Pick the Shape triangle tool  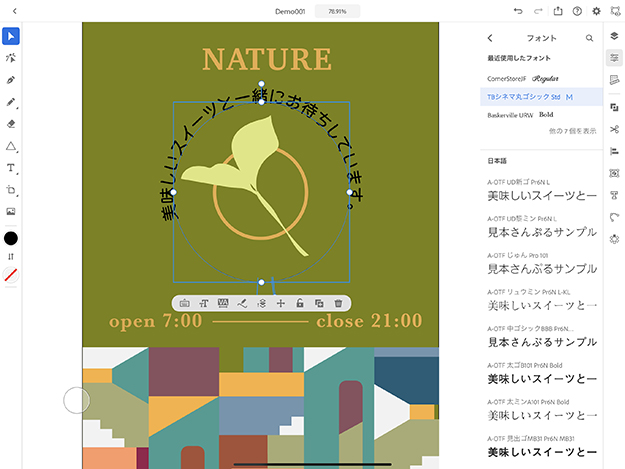click(x=11, y=146)
